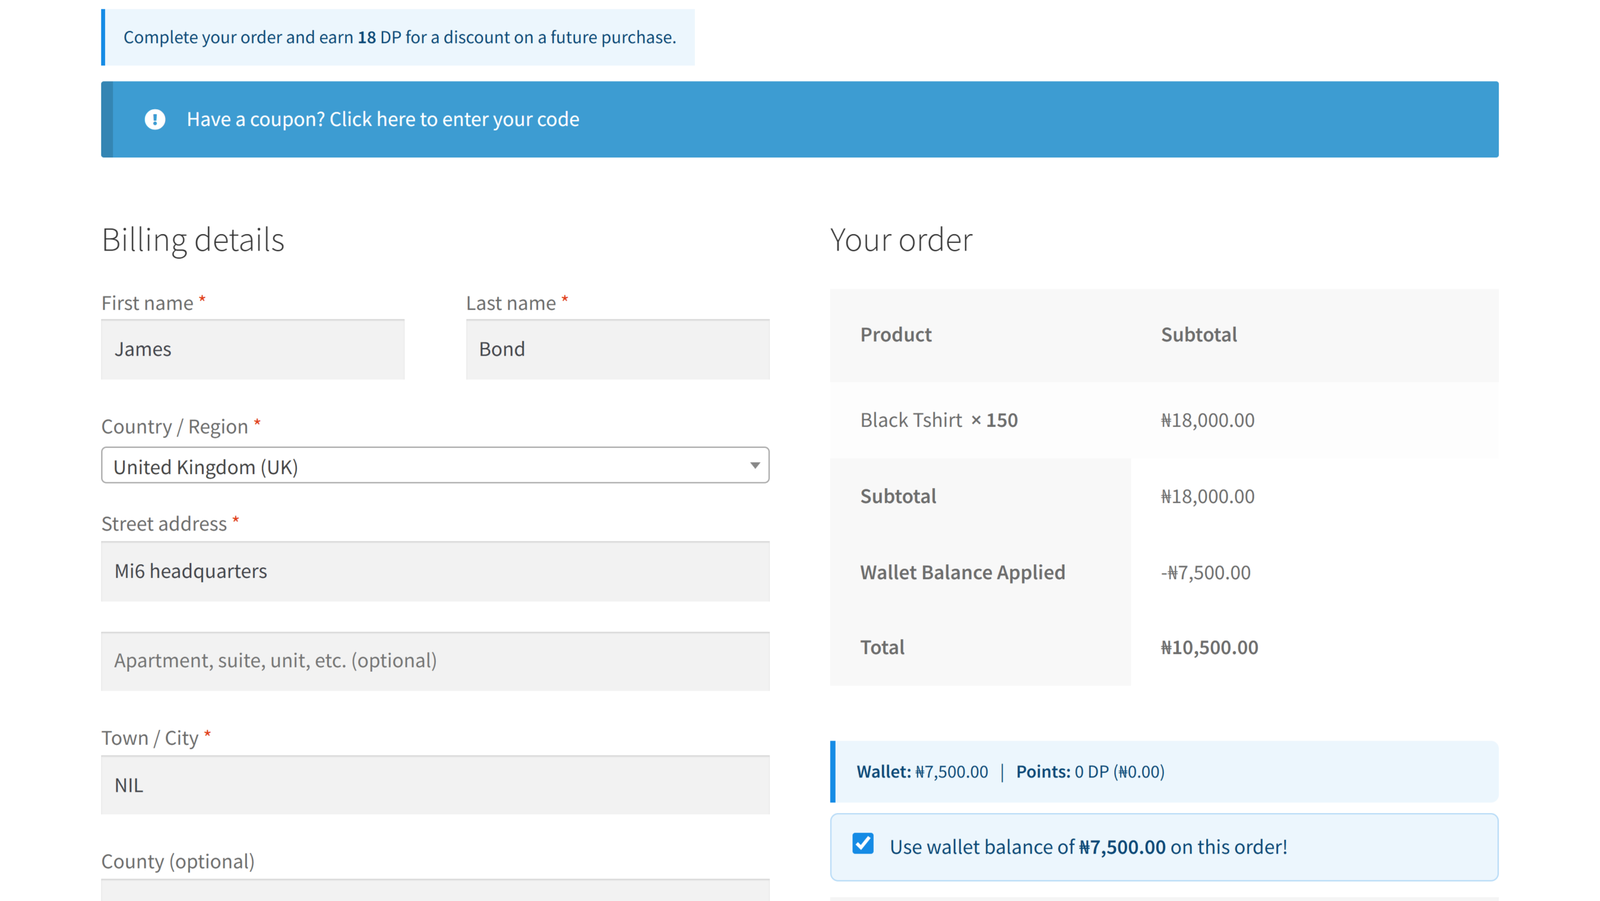Click the coupon notice exclamation icon
Image resolution: width=1600 pixels, height=901 pixels.
tap(155, 119)
